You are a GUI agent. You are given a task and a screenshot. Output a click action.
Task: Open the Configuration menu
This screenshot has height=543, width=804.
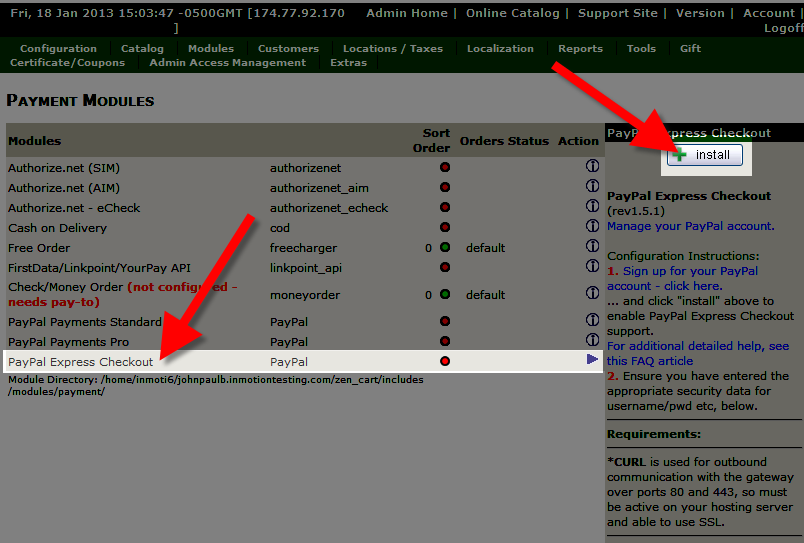[58, 48]
